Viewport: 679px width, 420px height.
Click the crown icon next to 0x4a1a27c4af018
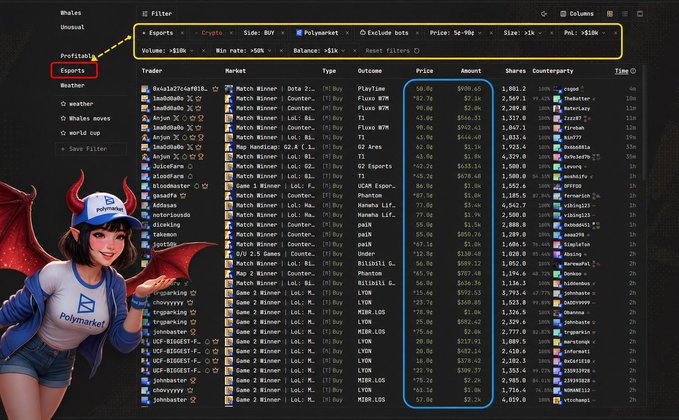click(215, 89)
